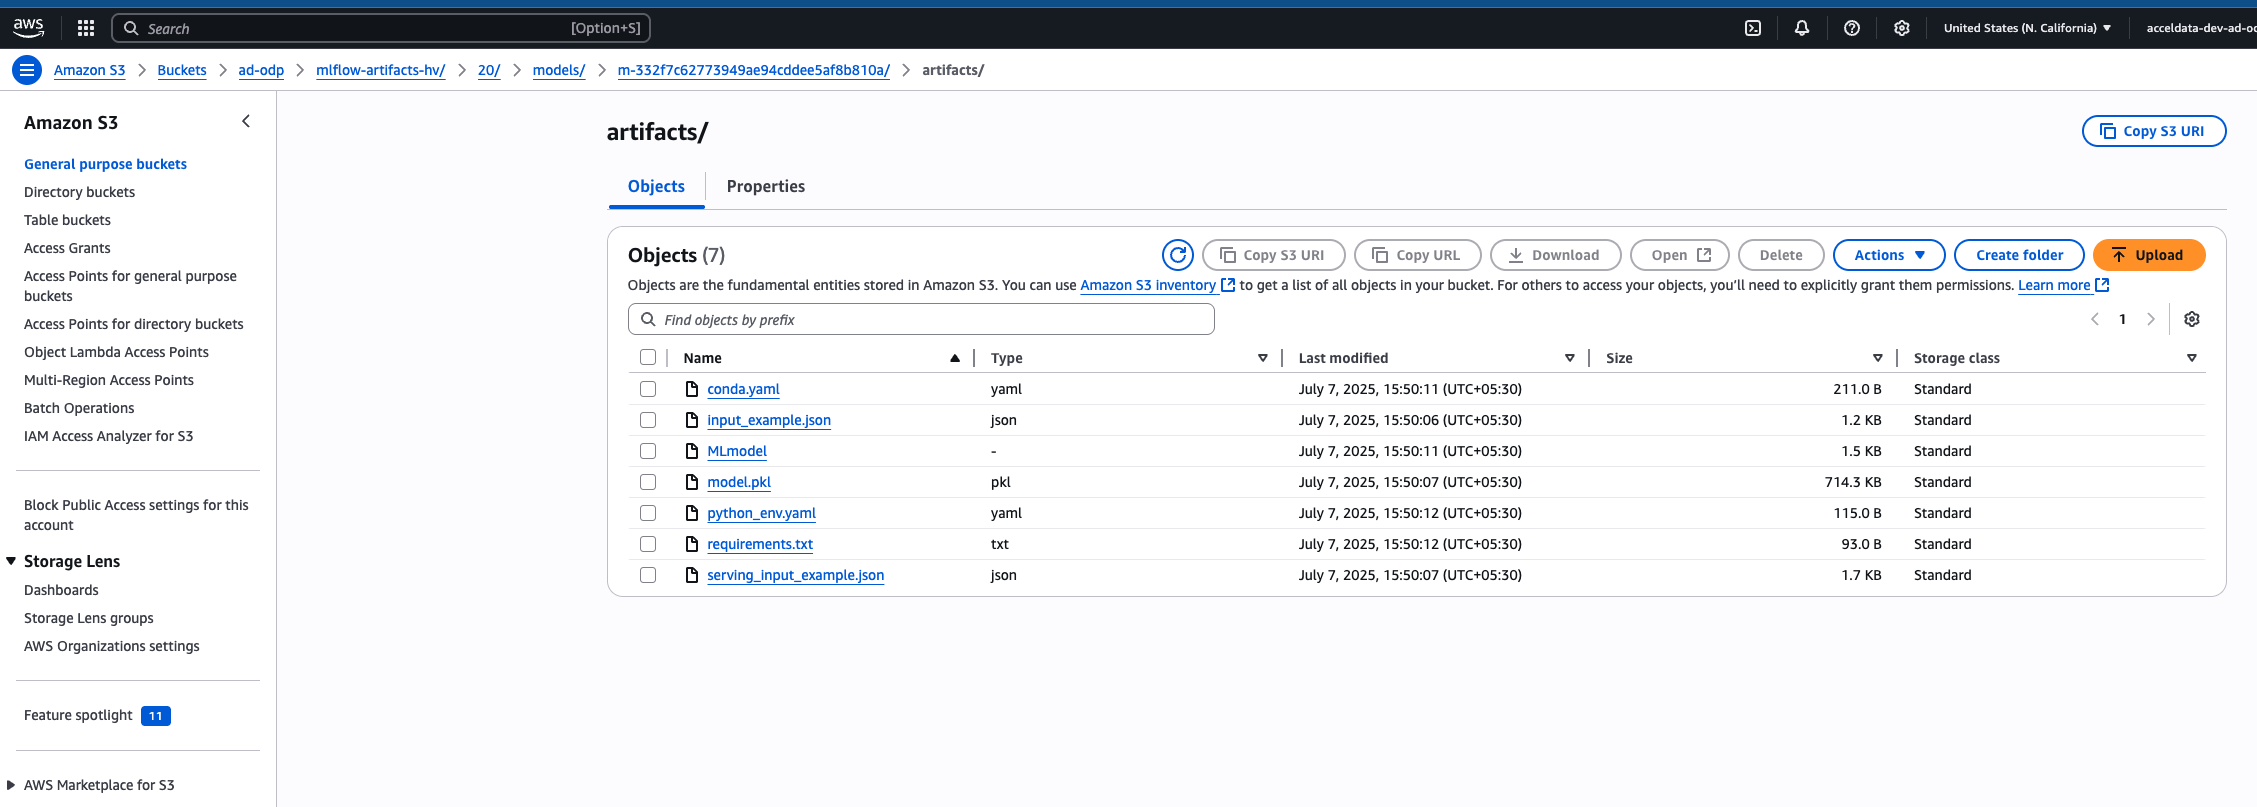The image size is (2257, 807).
Task: Click the external link icon after Amazon S3 inventory
Action: click(x=1228, y=285)
